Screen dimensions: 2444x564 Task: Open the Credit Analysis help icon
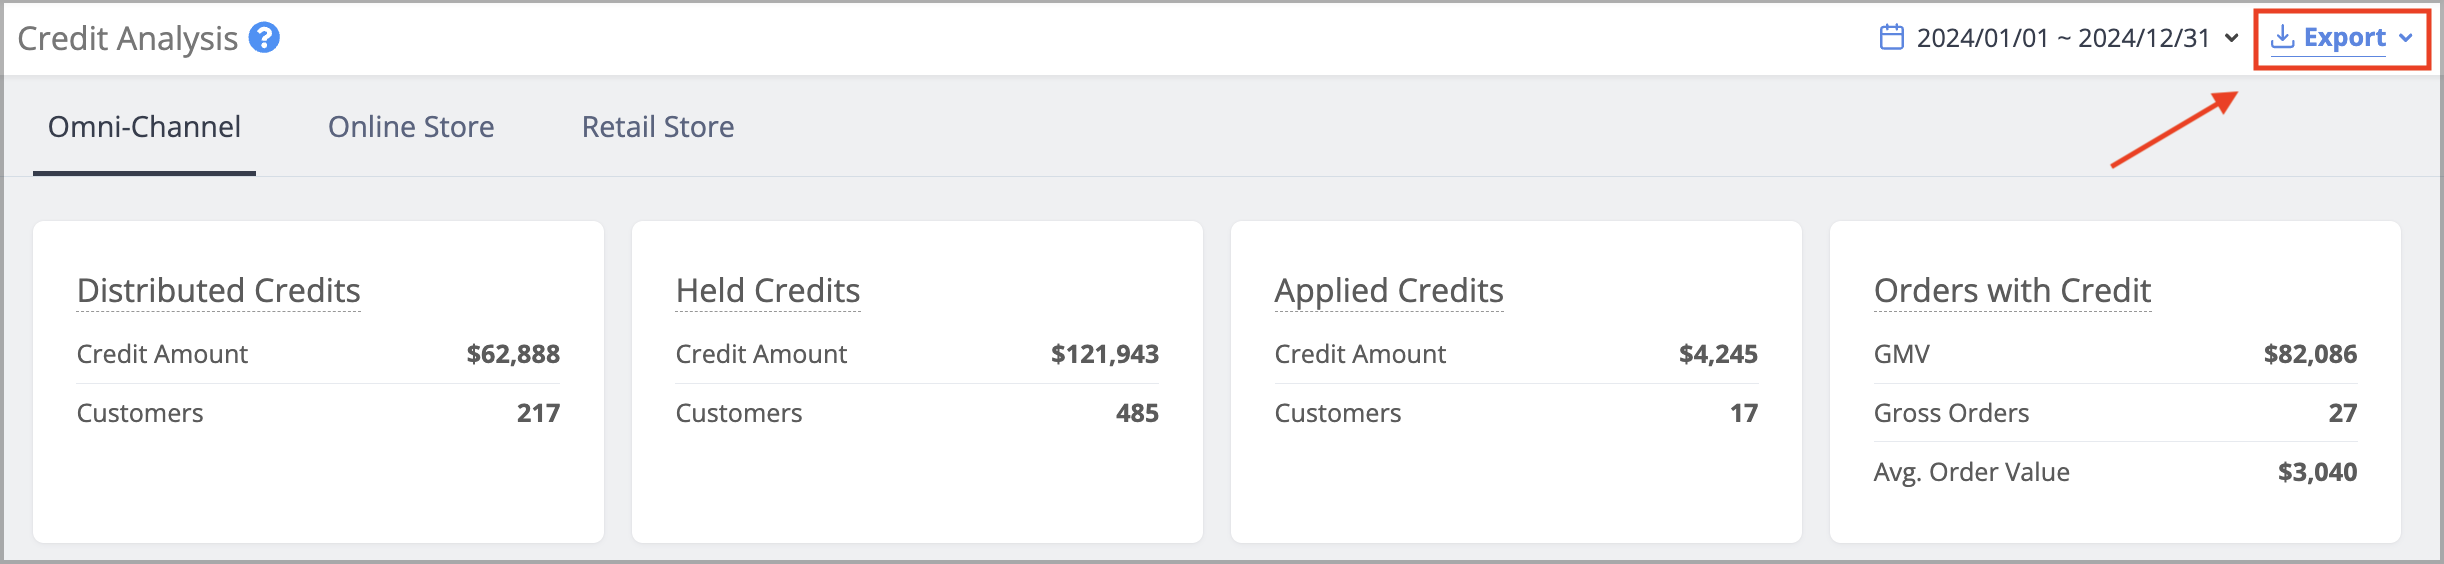(x=264, y=38)
